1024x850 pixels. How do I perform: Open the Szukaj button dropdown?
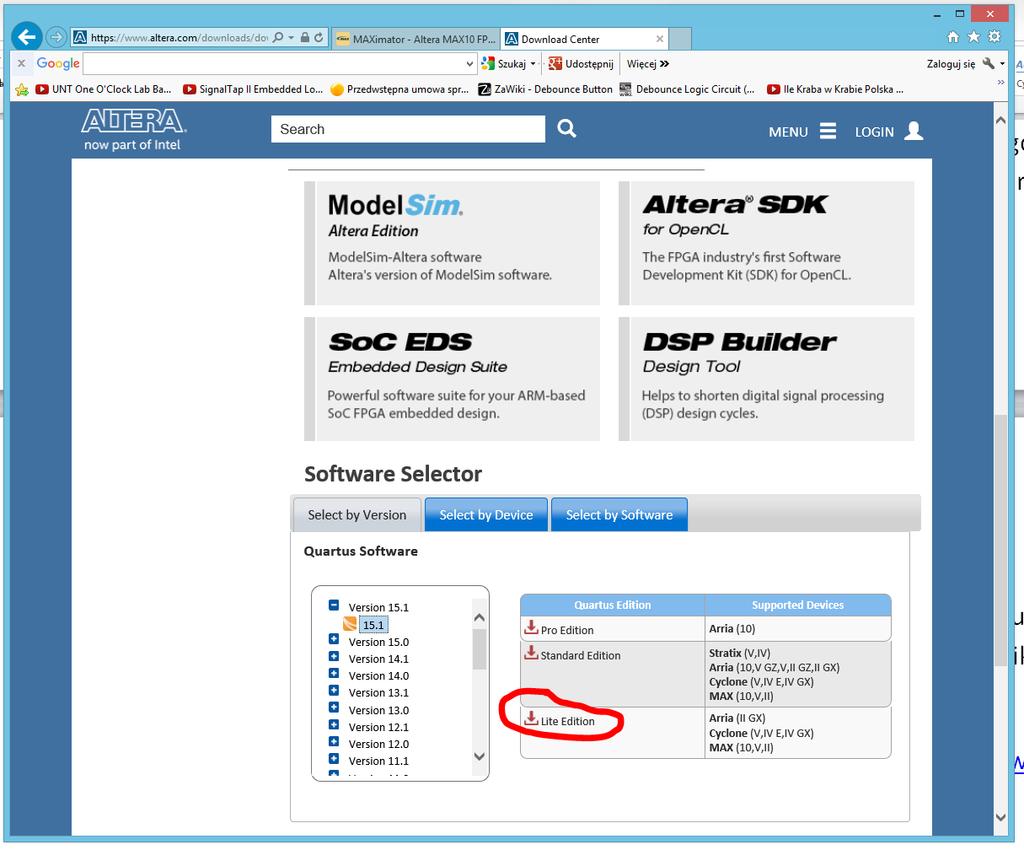point(533,63)
